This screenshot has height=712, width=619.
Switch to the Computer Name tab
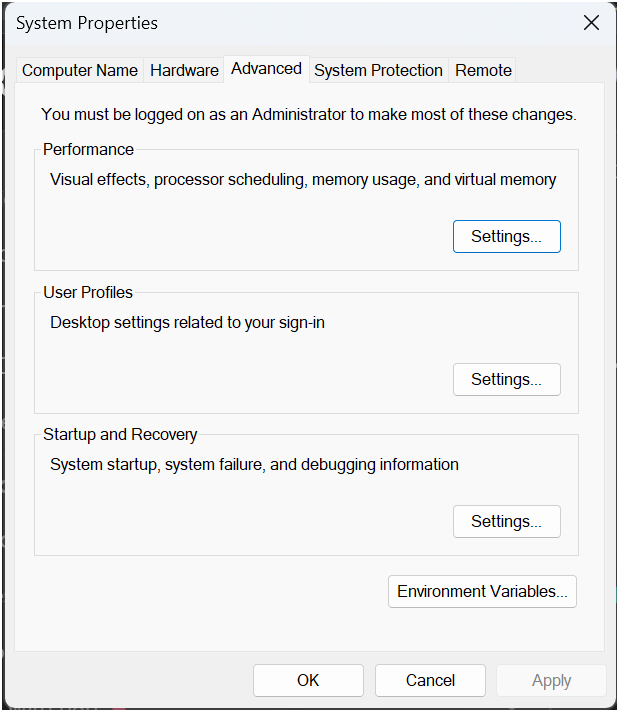(x=80, y=70)
